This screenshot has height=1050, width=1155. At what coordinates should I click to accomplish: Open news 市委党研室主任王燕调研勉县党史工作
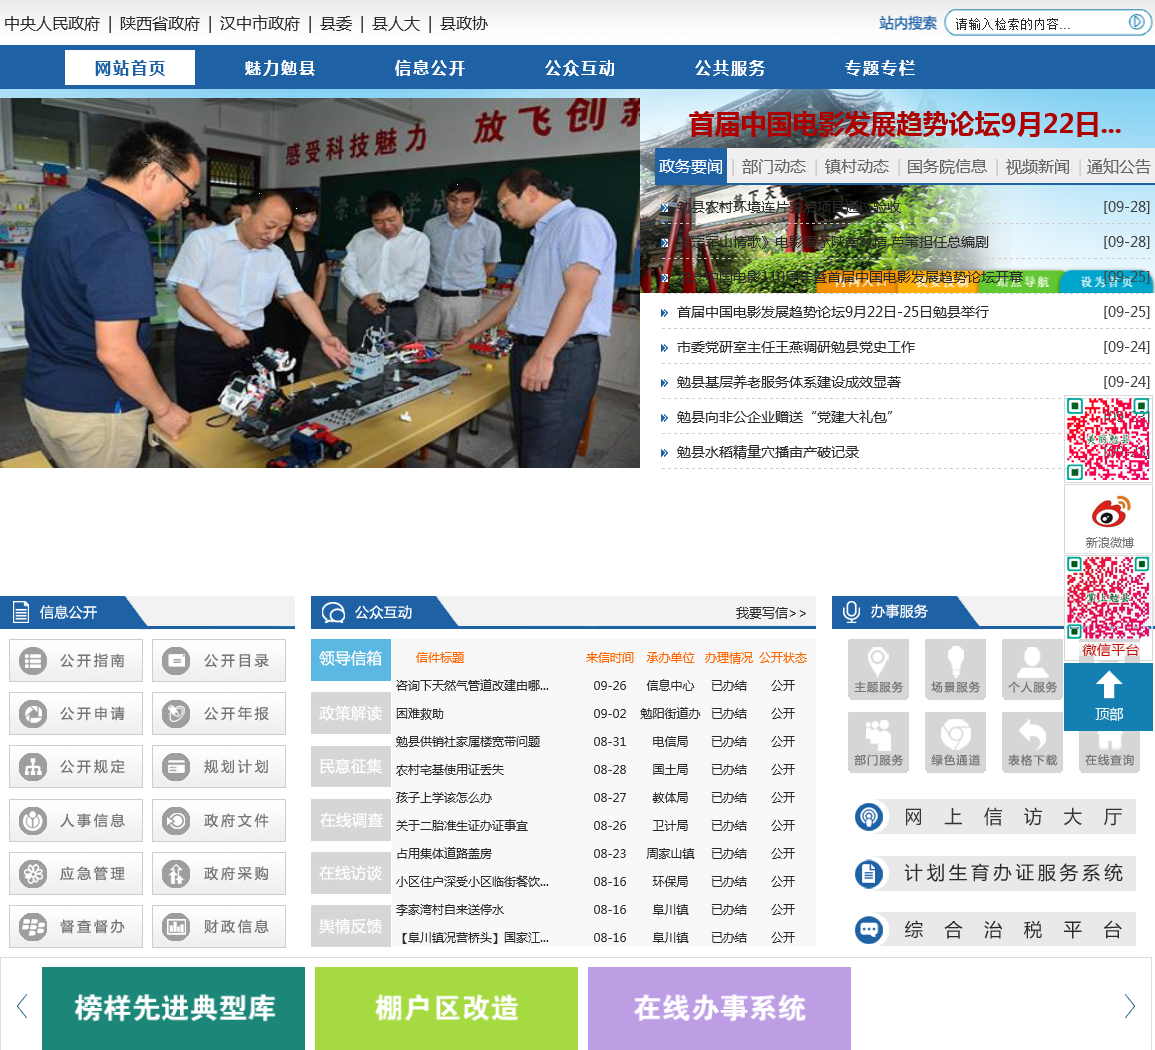[796, 347]
